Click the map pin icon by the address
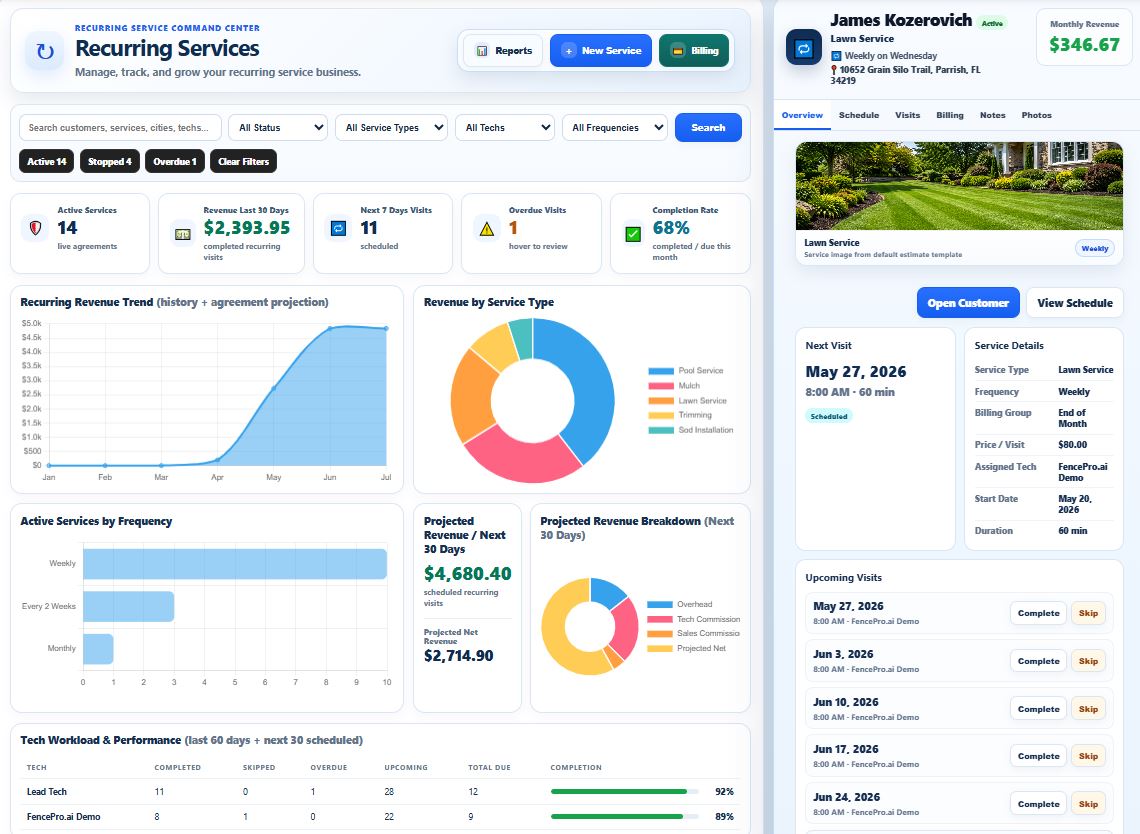 click(834, 71)
